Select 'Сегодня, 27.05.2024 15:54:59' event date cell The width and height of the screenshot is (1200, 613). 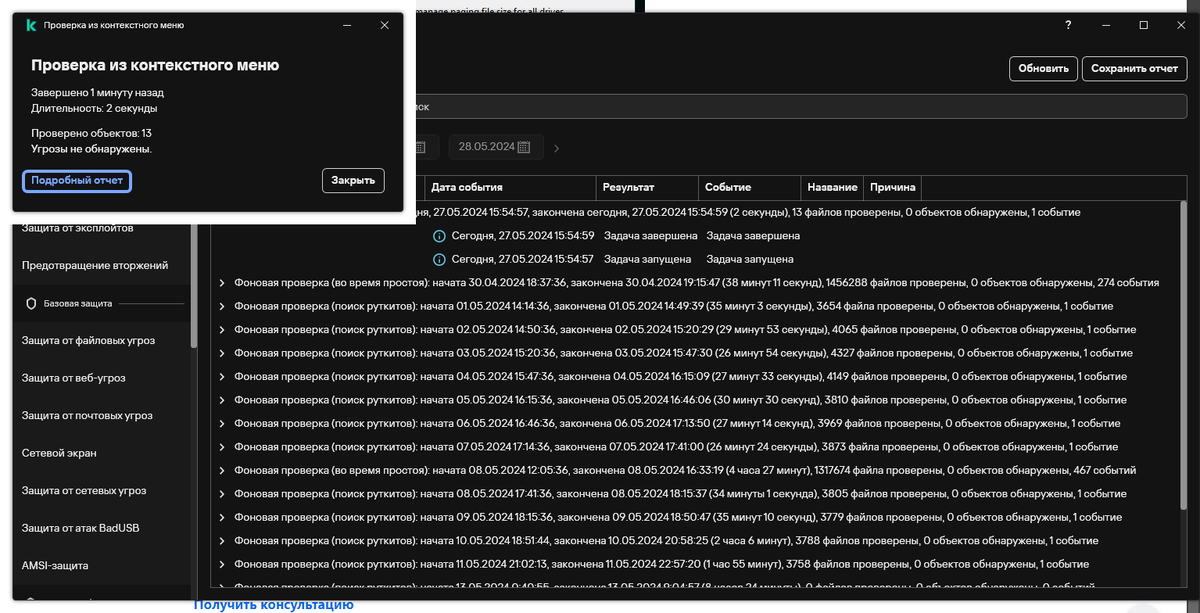tap(522, 236)
